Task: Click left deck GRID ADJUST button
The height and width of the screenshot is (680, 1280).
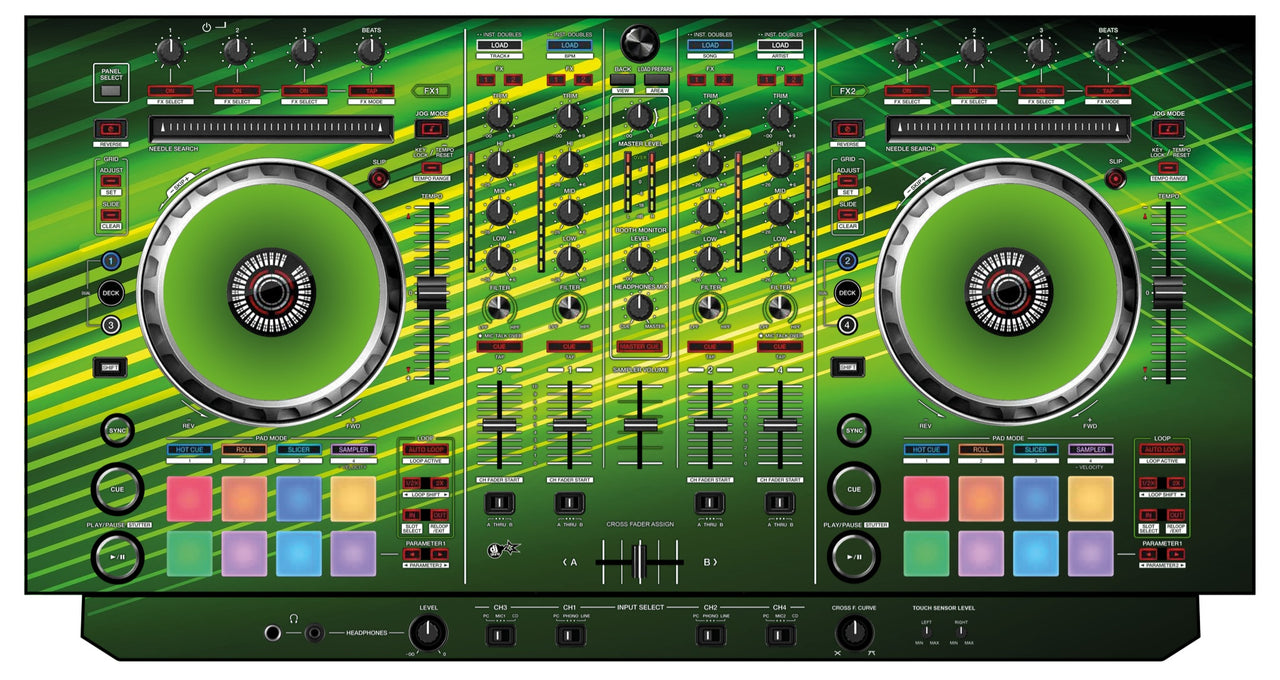Action: tap(111, 181)
